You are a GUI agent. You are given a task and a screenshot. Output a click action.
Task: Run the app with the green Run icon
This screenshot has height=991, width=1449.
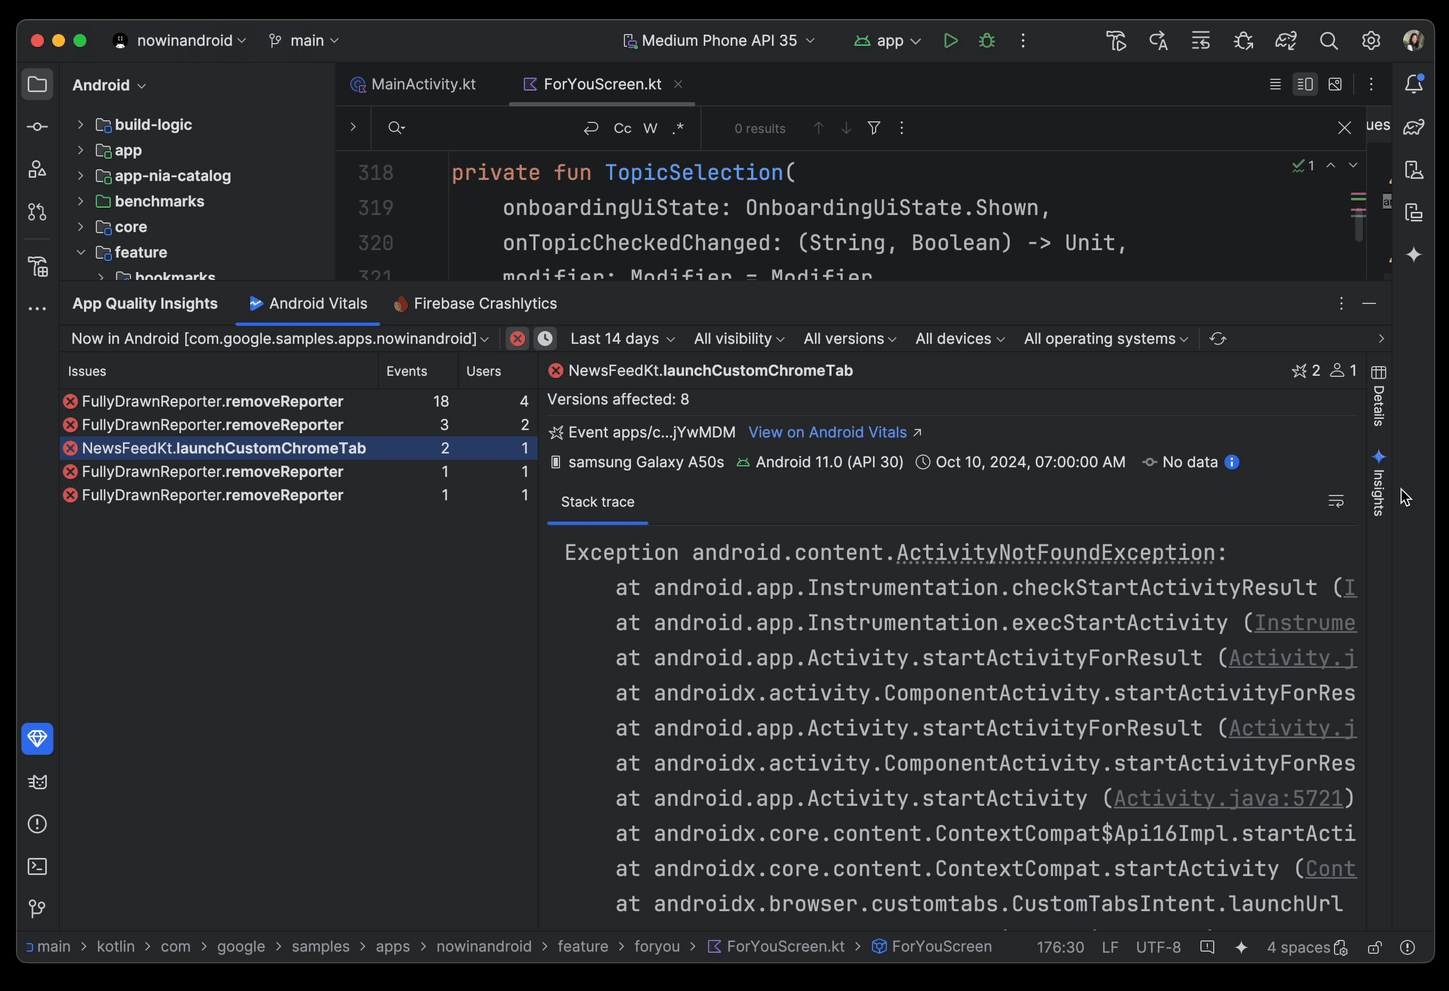point(950,40)
